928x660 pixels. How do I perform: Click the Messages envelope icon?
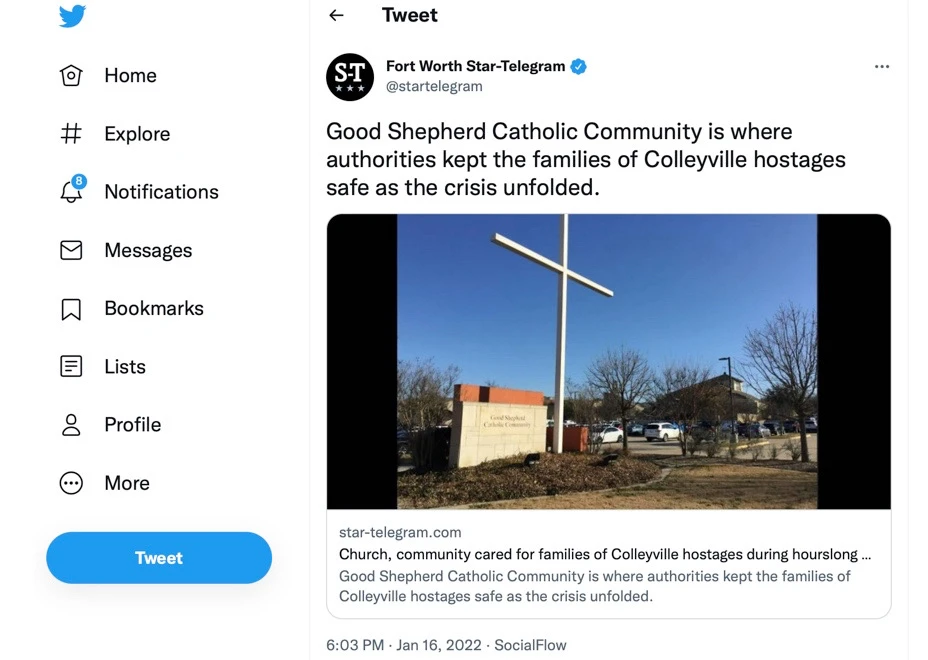tap(71, 250)
